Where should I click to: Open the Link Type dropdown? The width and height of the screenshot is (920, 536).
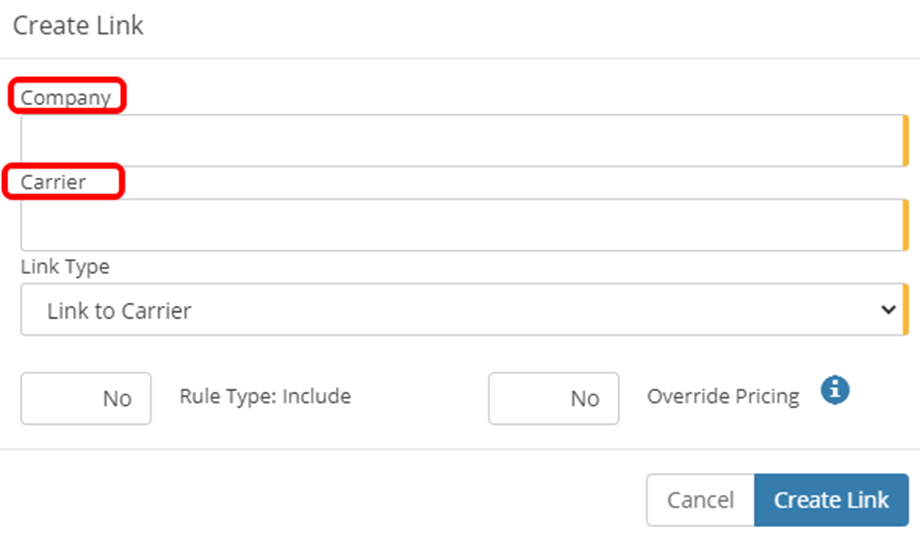tap(460, 310)
